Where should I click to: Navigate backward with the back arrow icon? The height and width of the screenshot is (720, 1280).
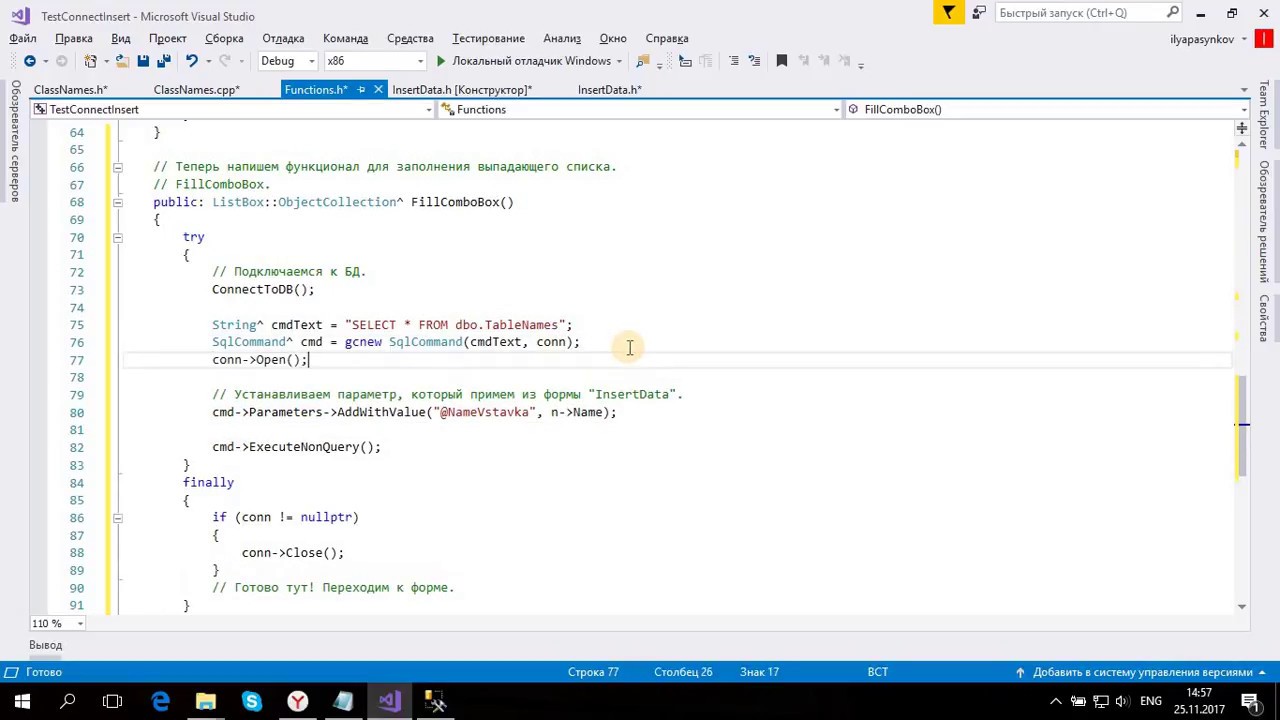point(29,61)
